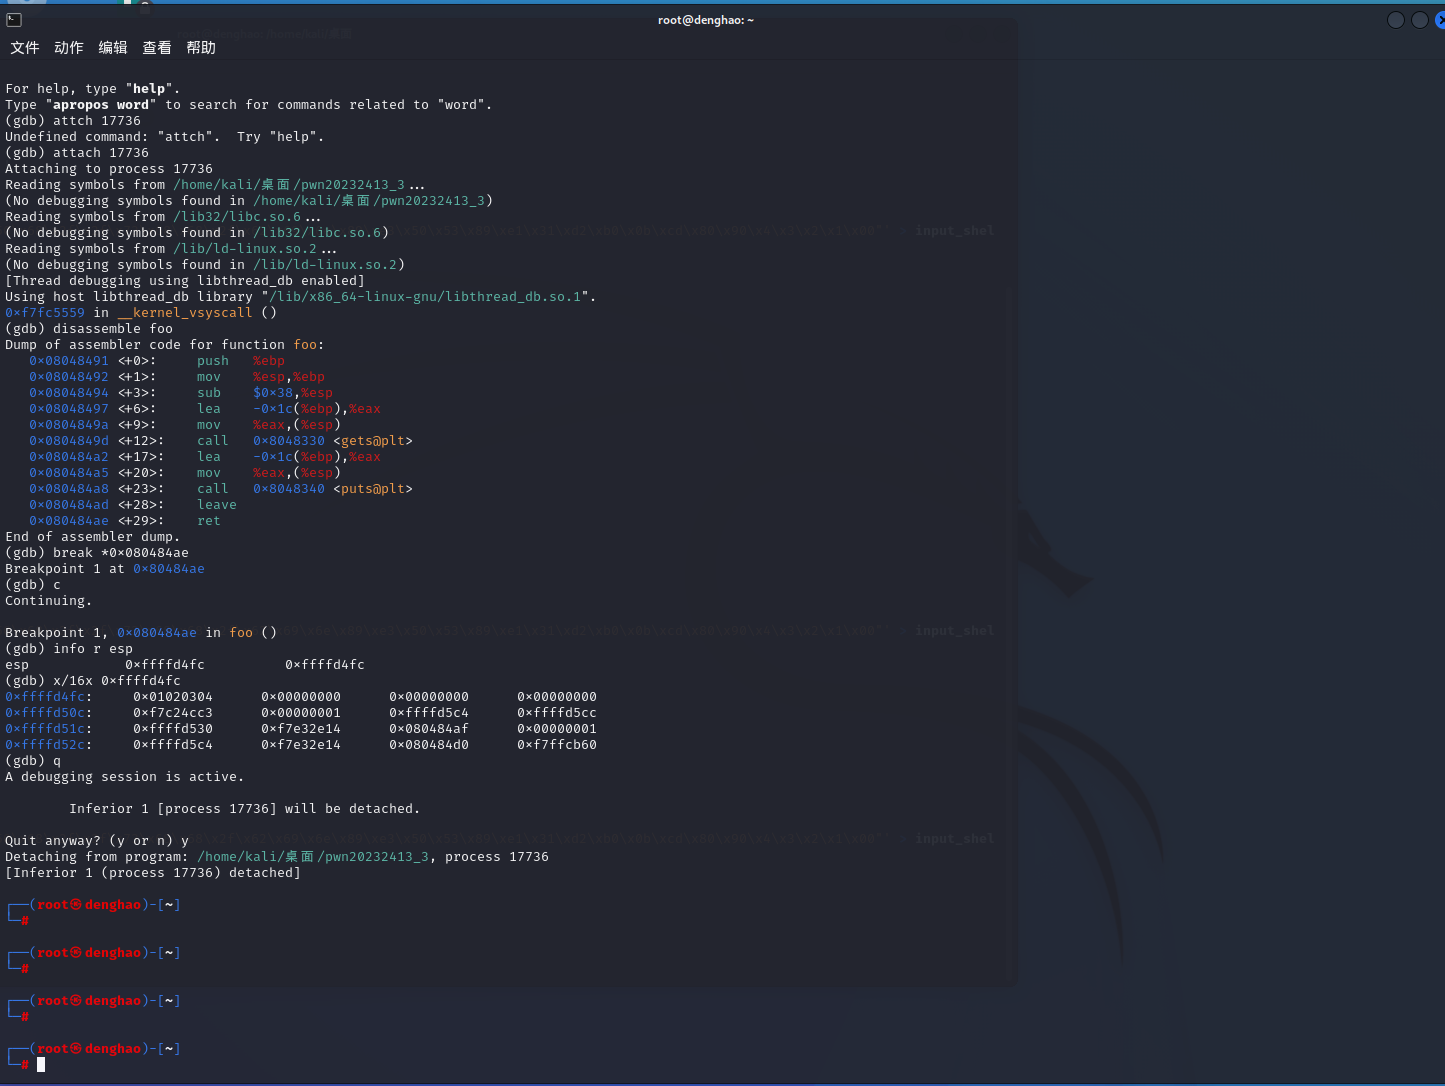Viewport: 1445px width, 1086px height.
Task: Click the terminal icon in the title bar
Action: pos(14,20)
